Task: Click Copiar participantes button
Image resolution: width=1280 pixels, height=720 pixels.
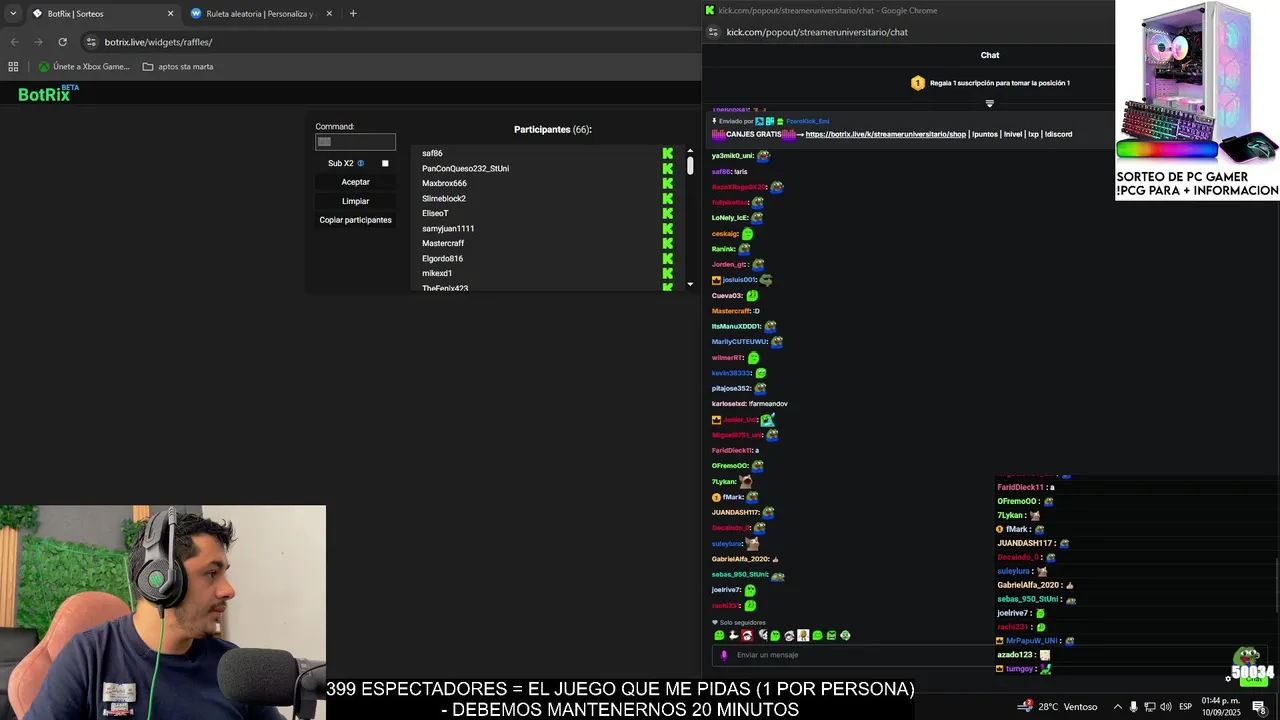Action: pos(355,220)
